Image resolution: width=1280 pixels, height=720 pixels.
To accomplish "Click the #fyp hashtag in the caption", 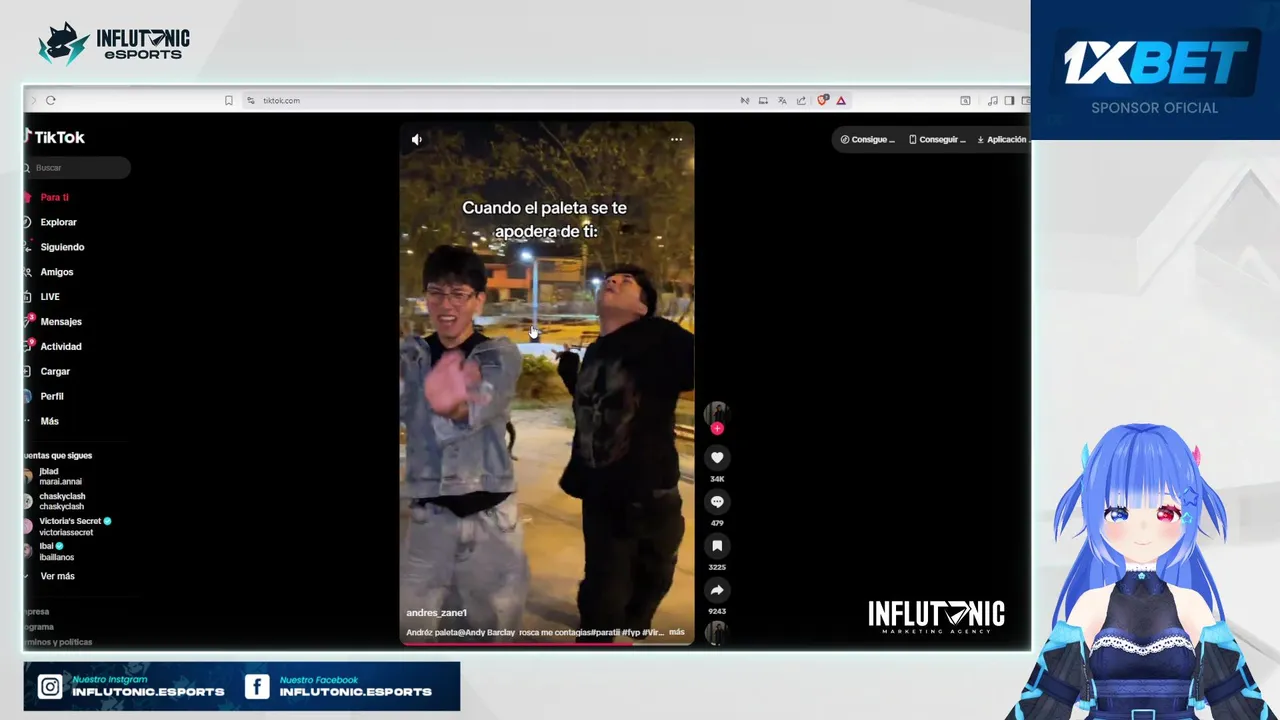I will pos(630,632).
